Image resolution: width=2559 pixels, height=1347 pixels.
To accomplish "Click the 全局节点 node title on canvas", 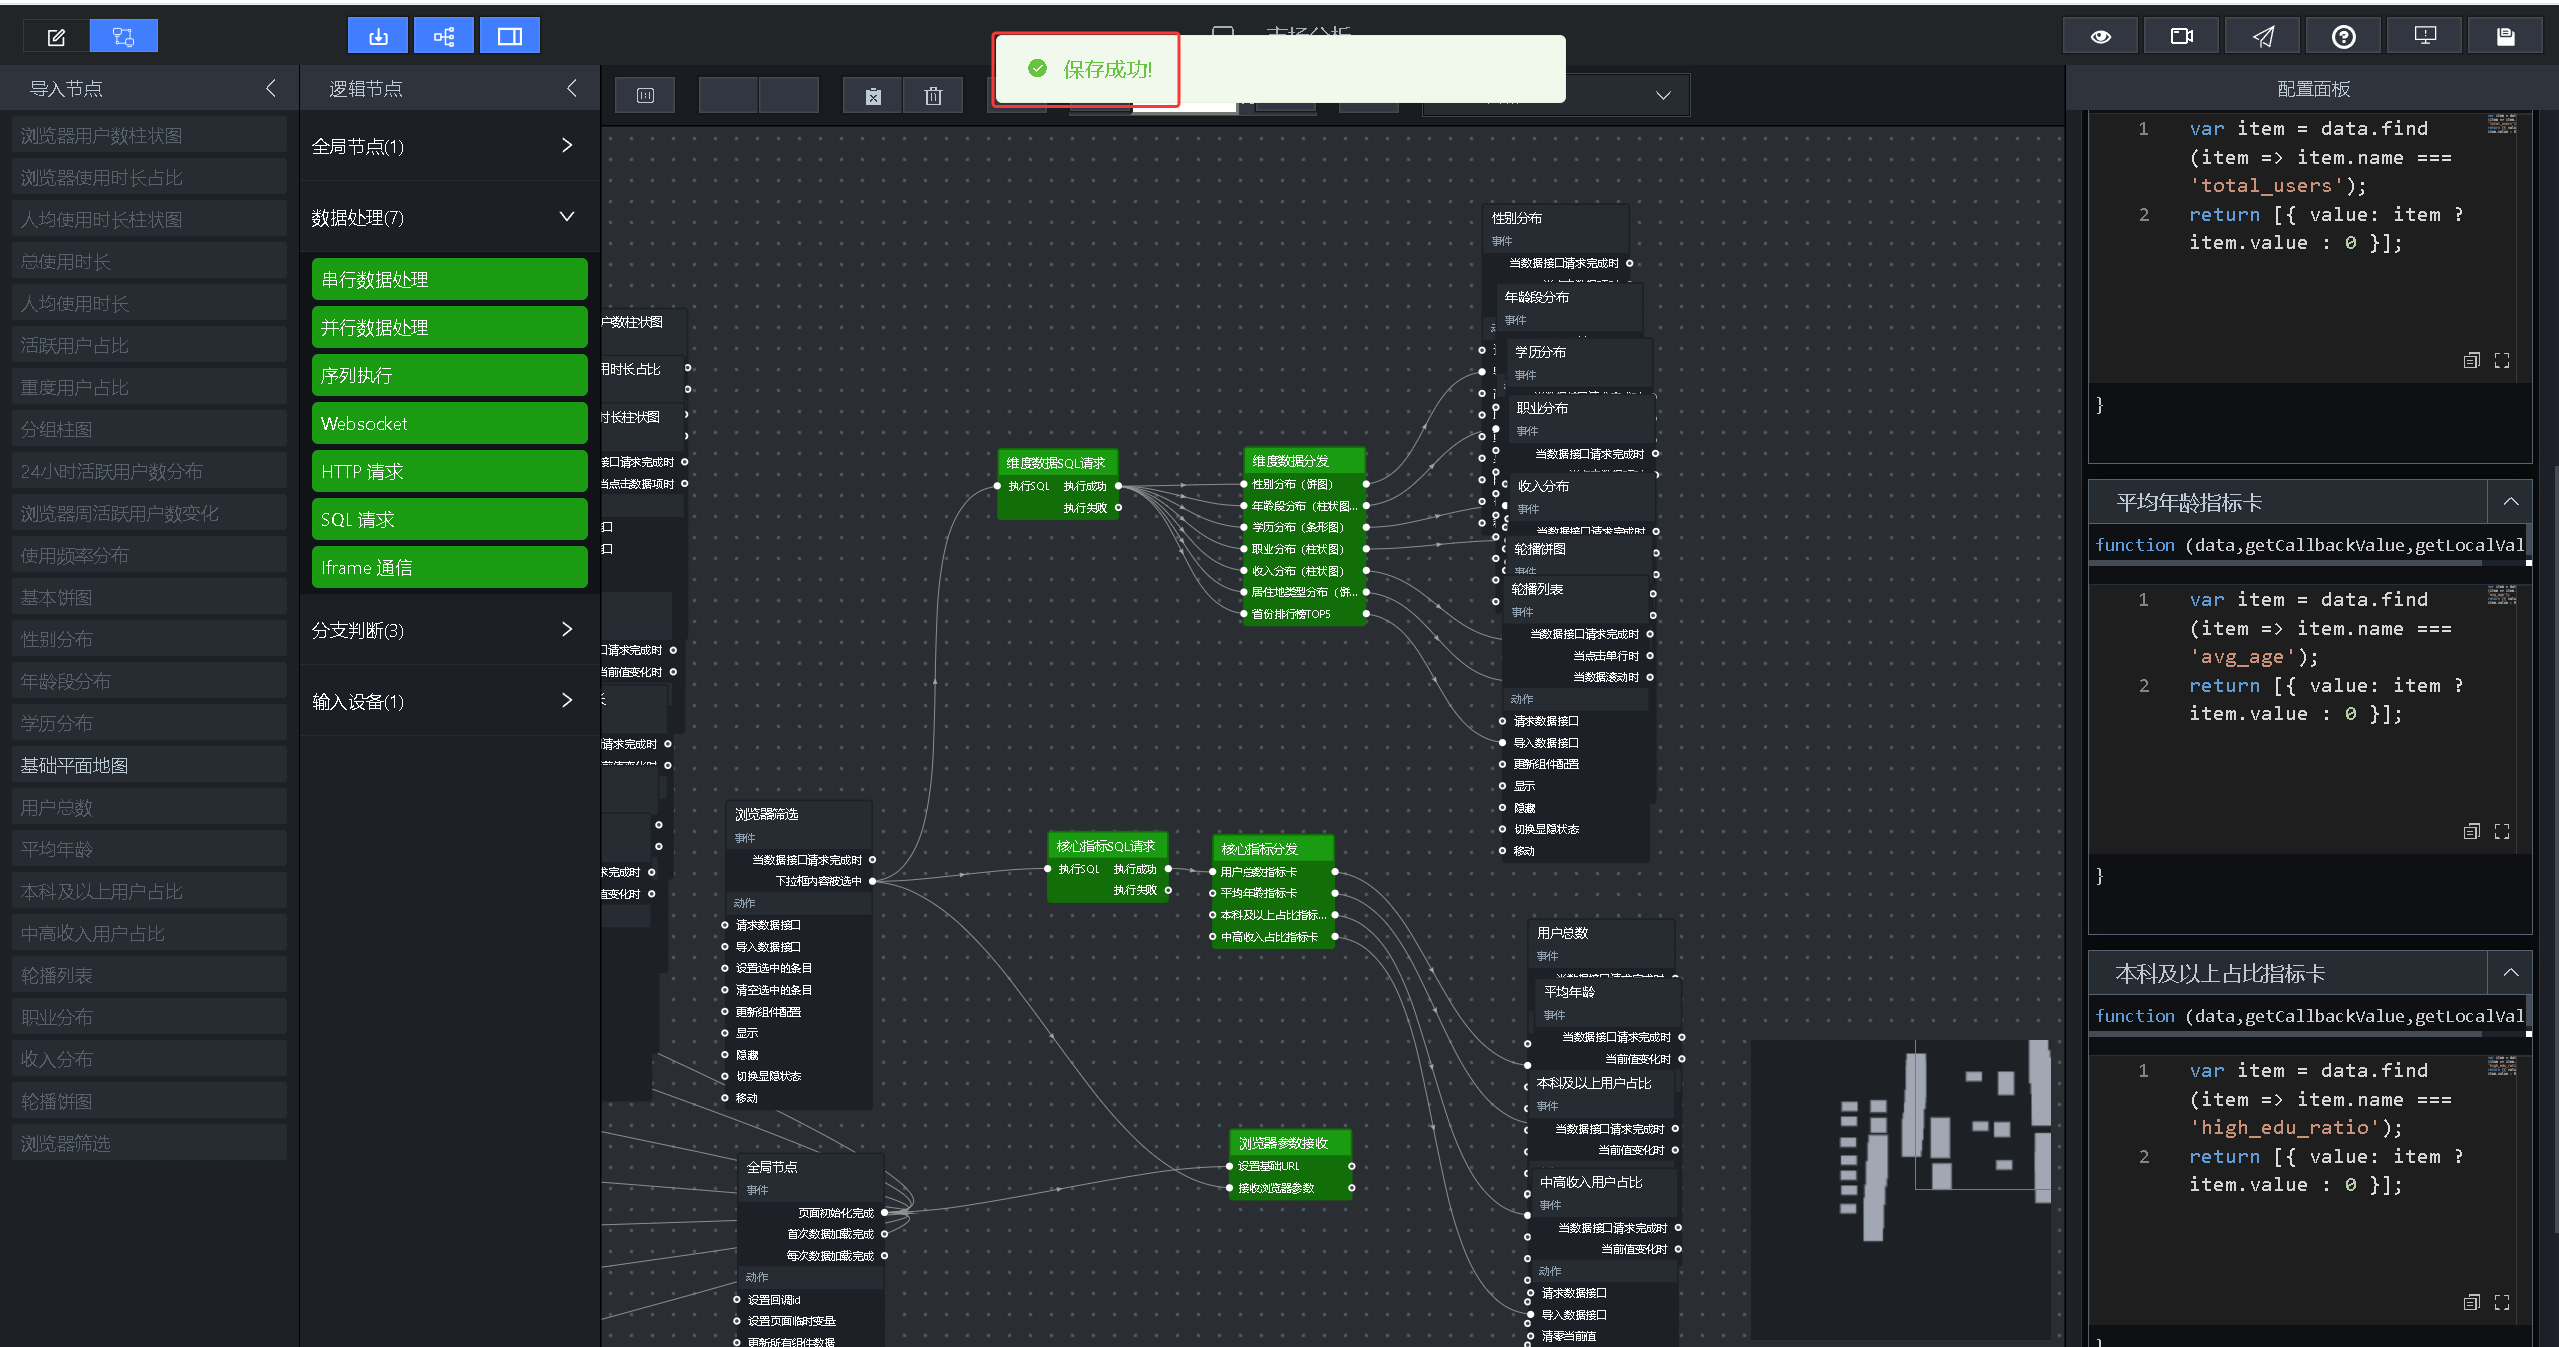I will click(x=772, y=1167).
